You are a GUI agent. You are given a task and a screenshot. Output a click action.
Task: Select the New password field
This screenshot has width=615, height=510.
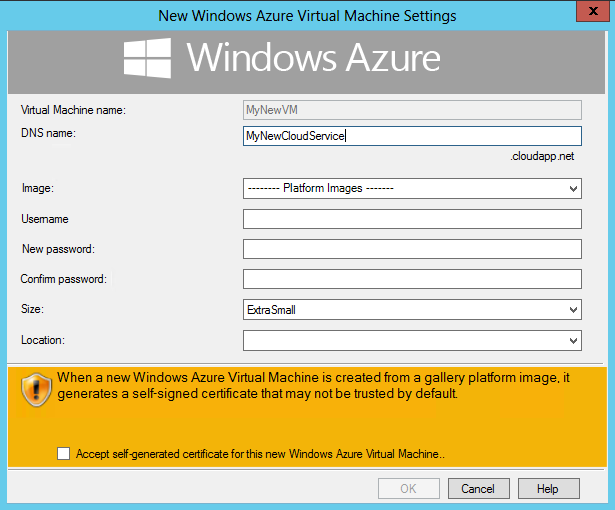click(412, 249)
